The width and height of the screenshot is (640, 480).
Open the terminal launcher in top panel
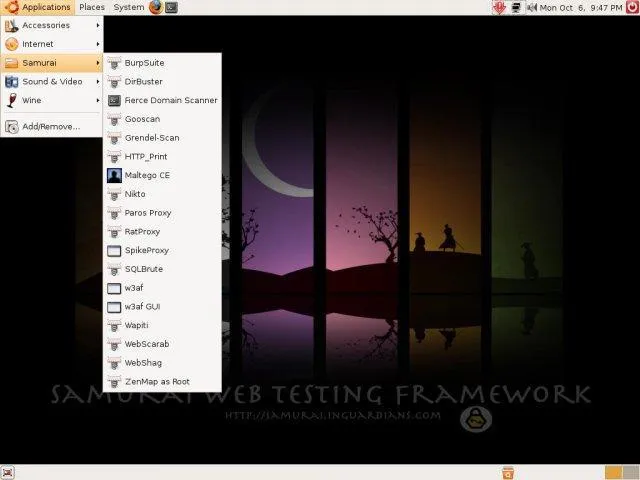172,7
